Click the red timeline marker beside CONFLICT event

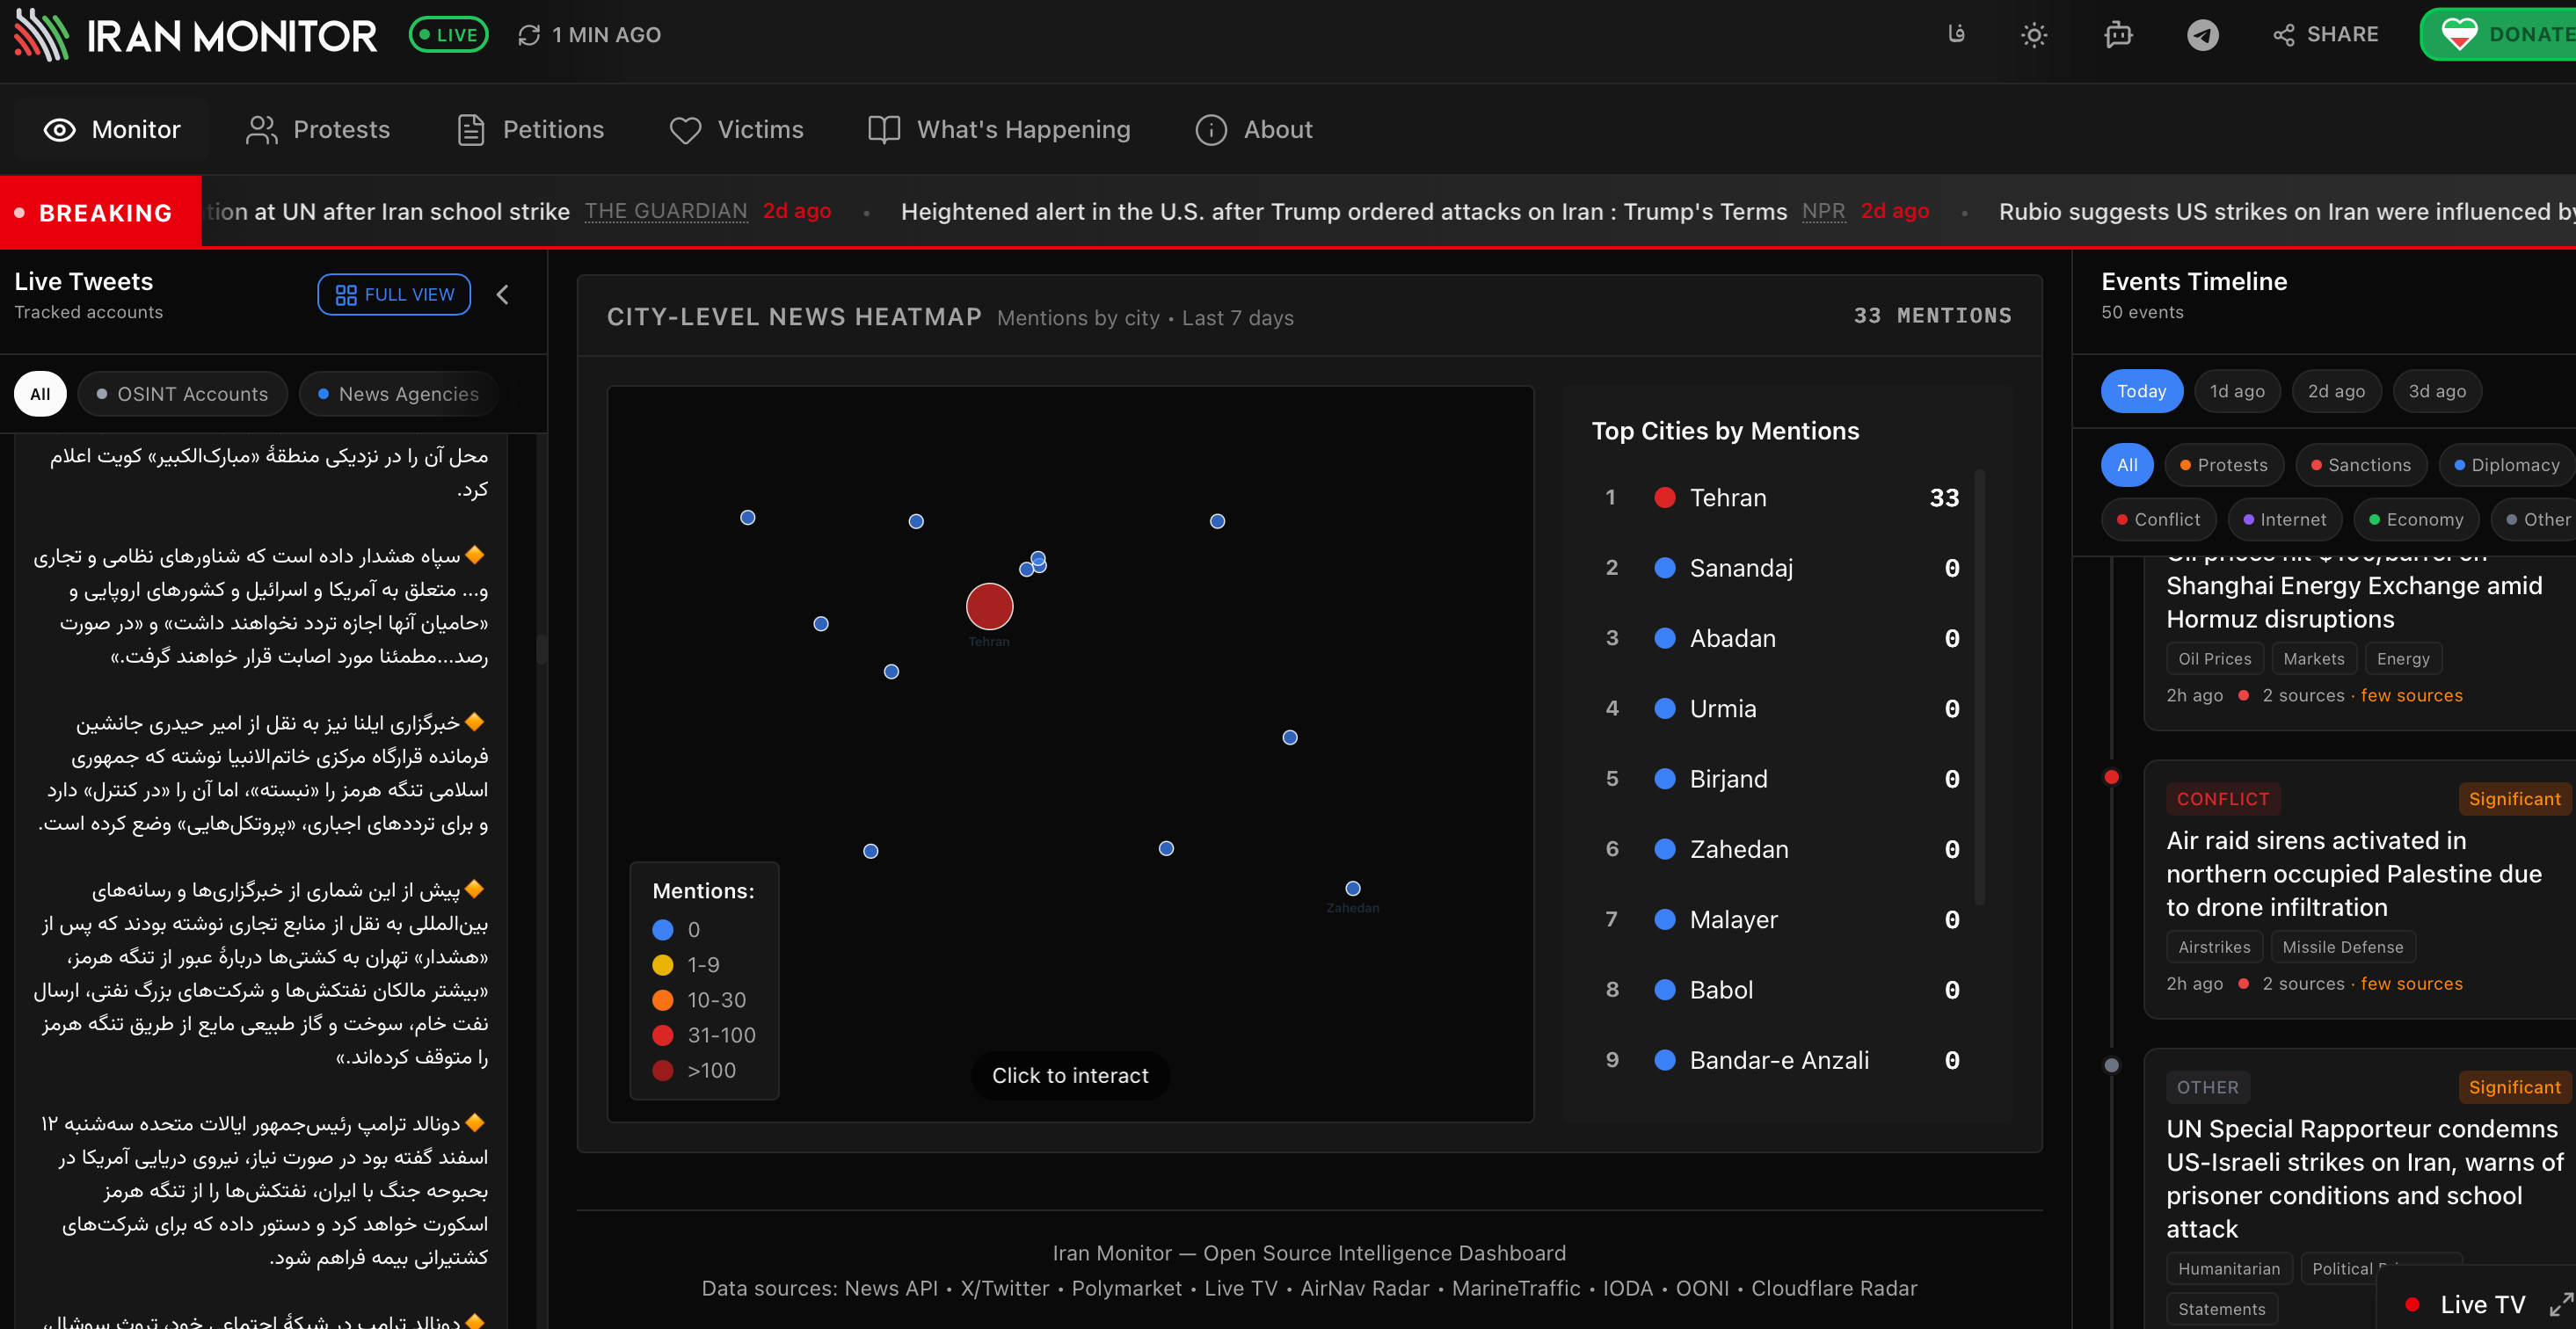(x=2111, y=777)
